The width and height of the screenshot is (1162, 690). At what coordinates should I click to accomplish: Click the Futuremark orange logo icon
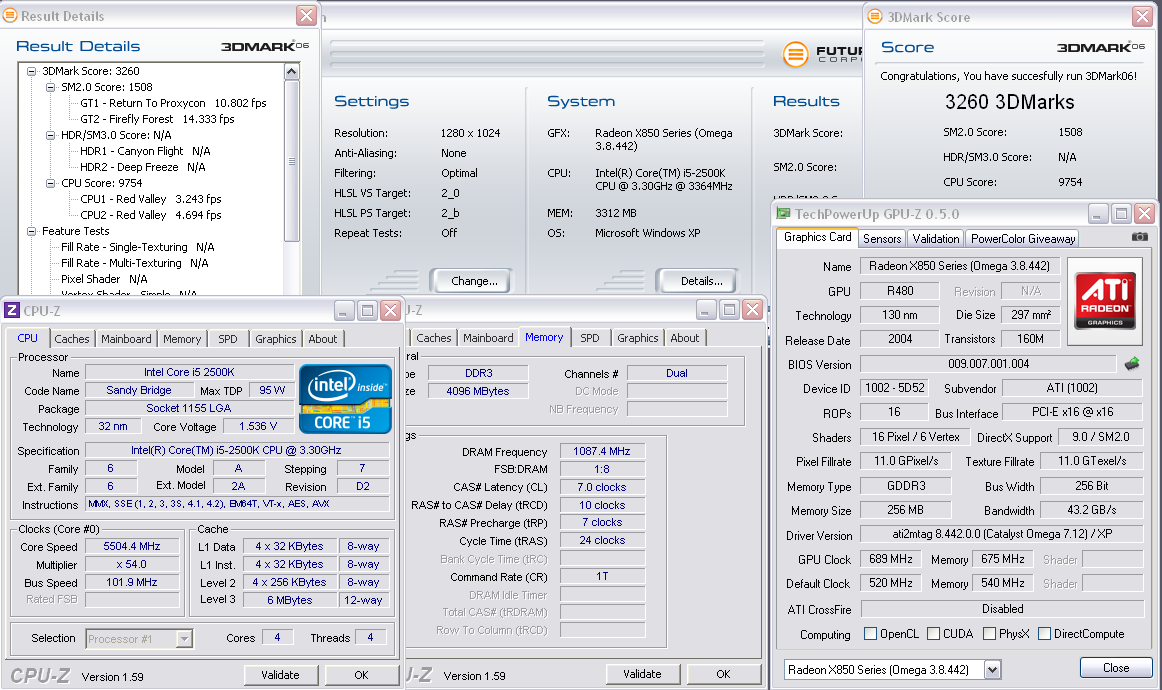click(795, 54)
